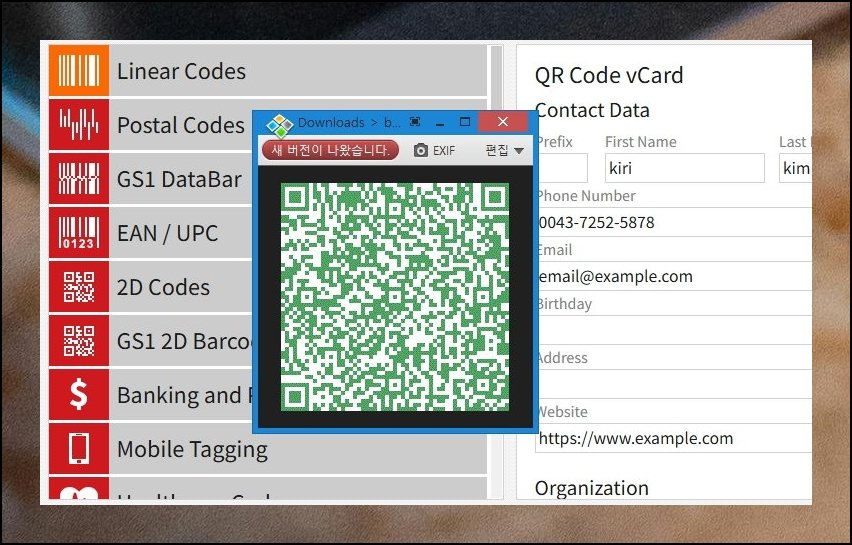
Task: Maximize the image viewer window
Action: (465, 122)
